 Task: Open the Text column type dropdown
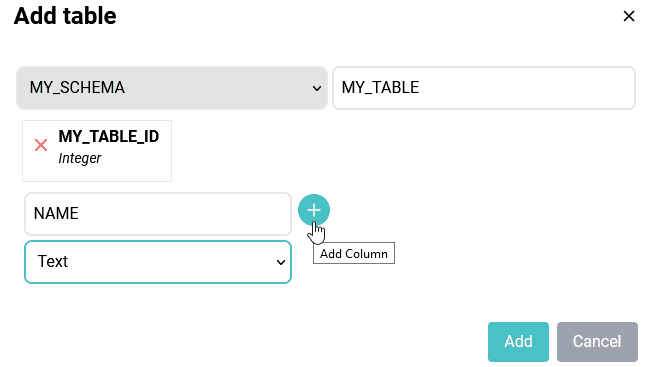(158, 262)
